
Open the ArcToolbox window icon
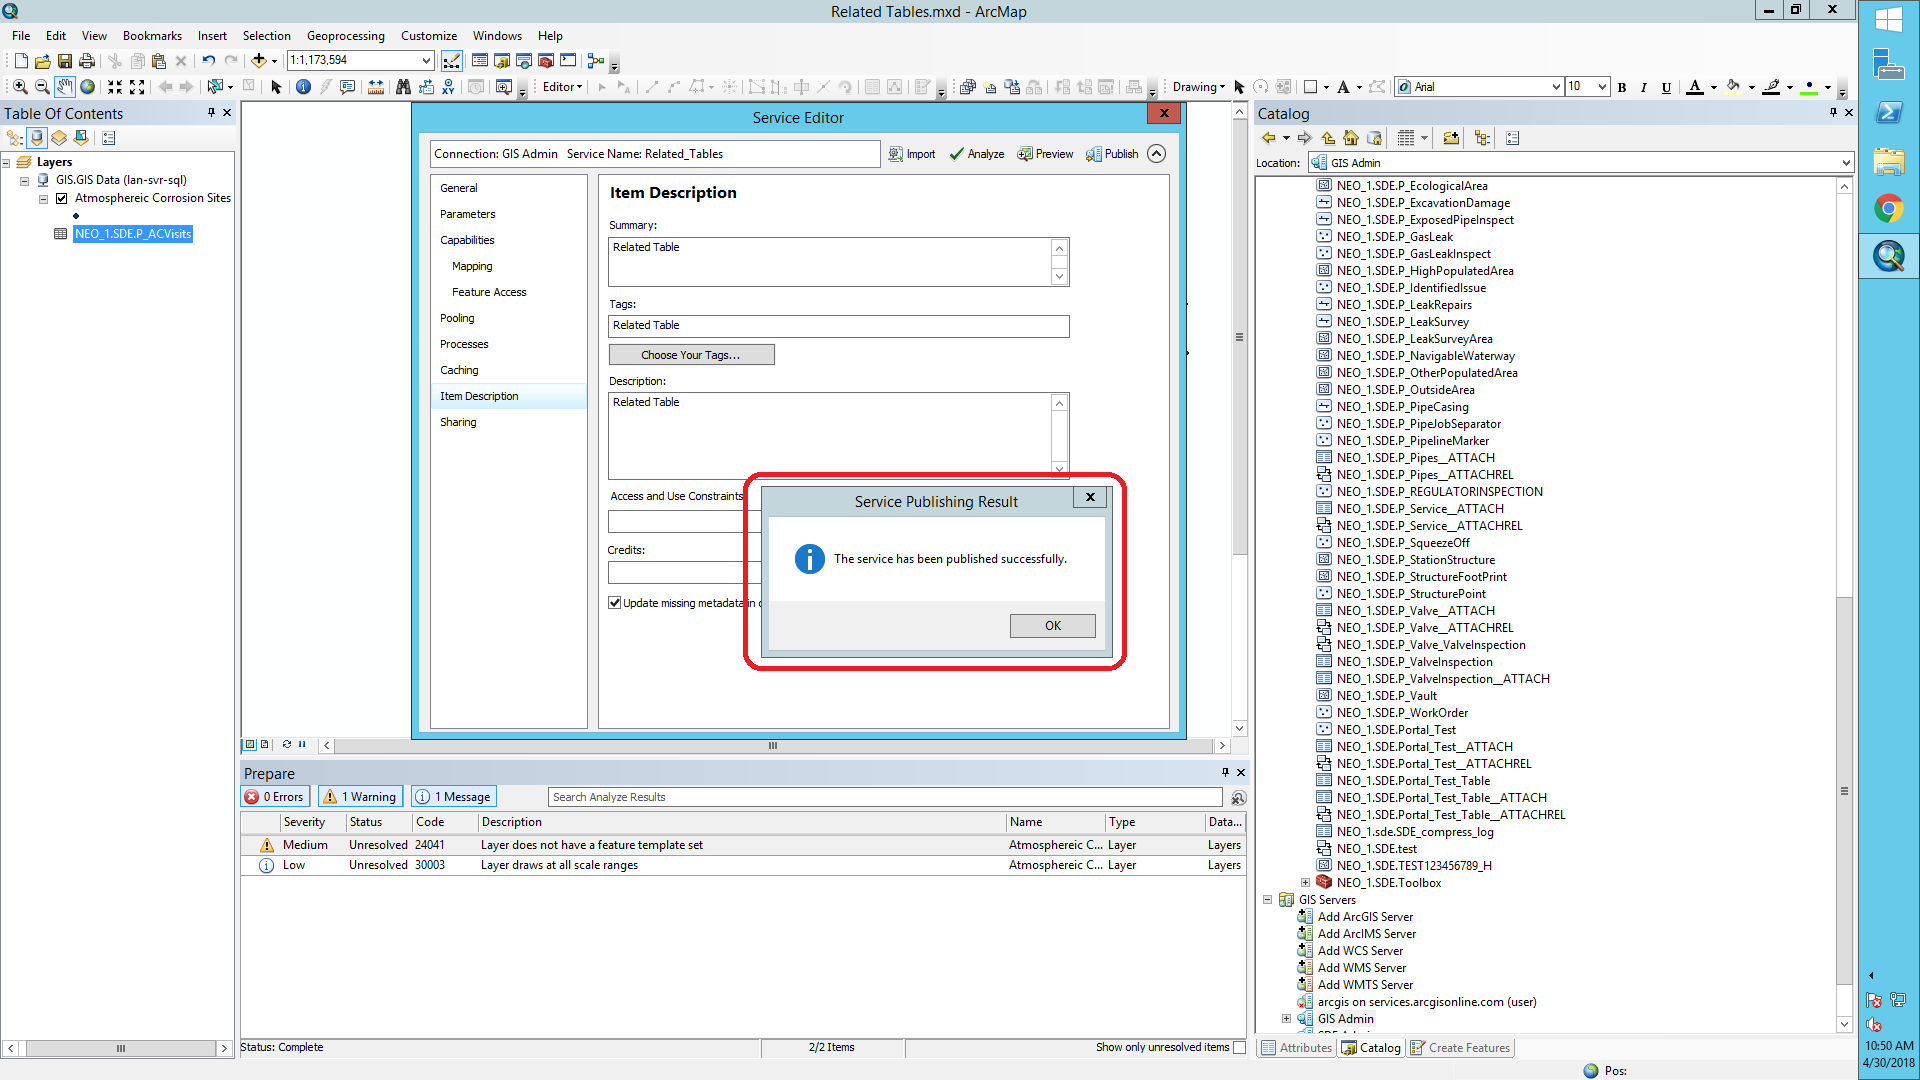pos(546,61)
